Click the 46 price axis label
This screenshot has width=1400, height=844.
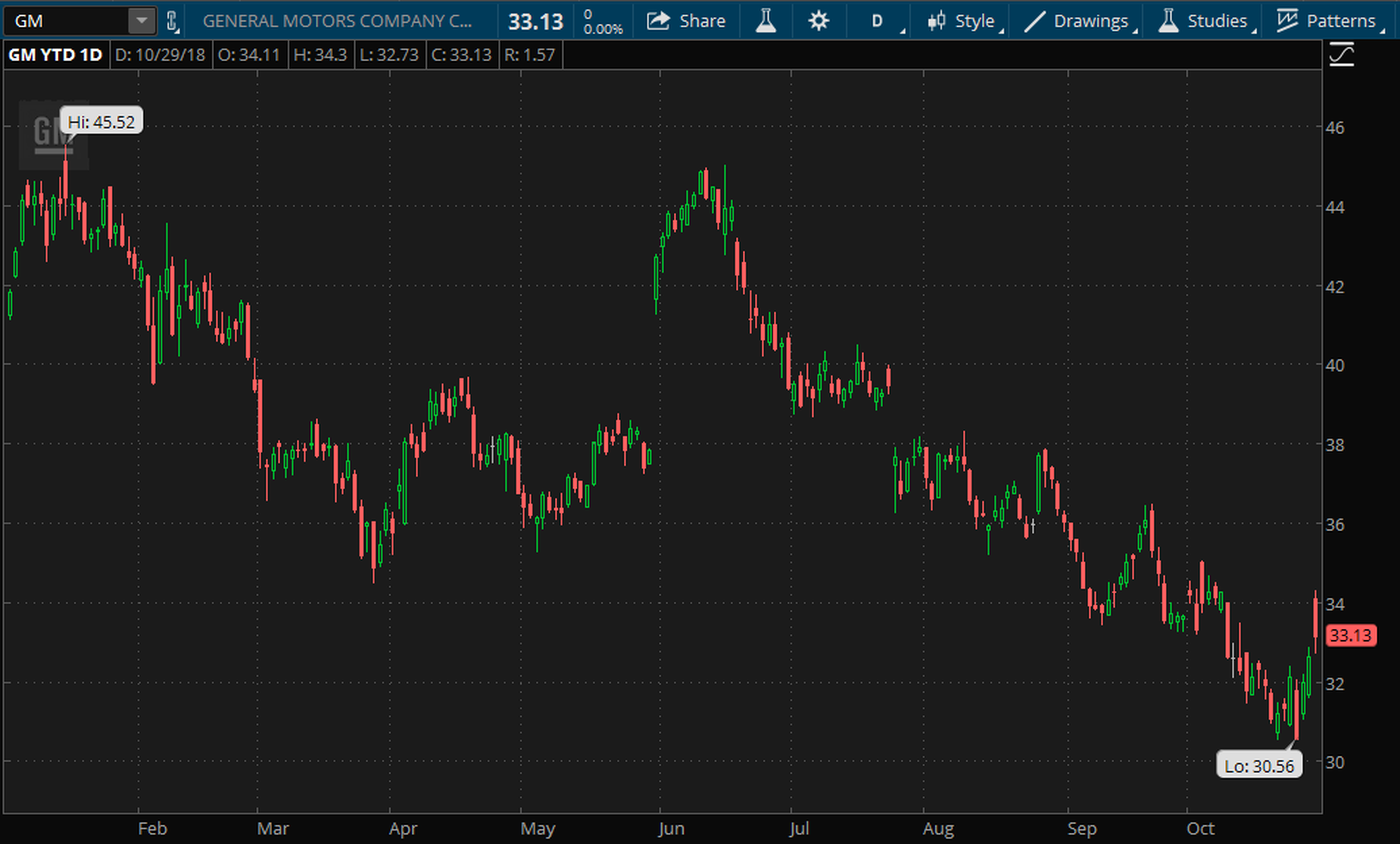(1335, 128)
